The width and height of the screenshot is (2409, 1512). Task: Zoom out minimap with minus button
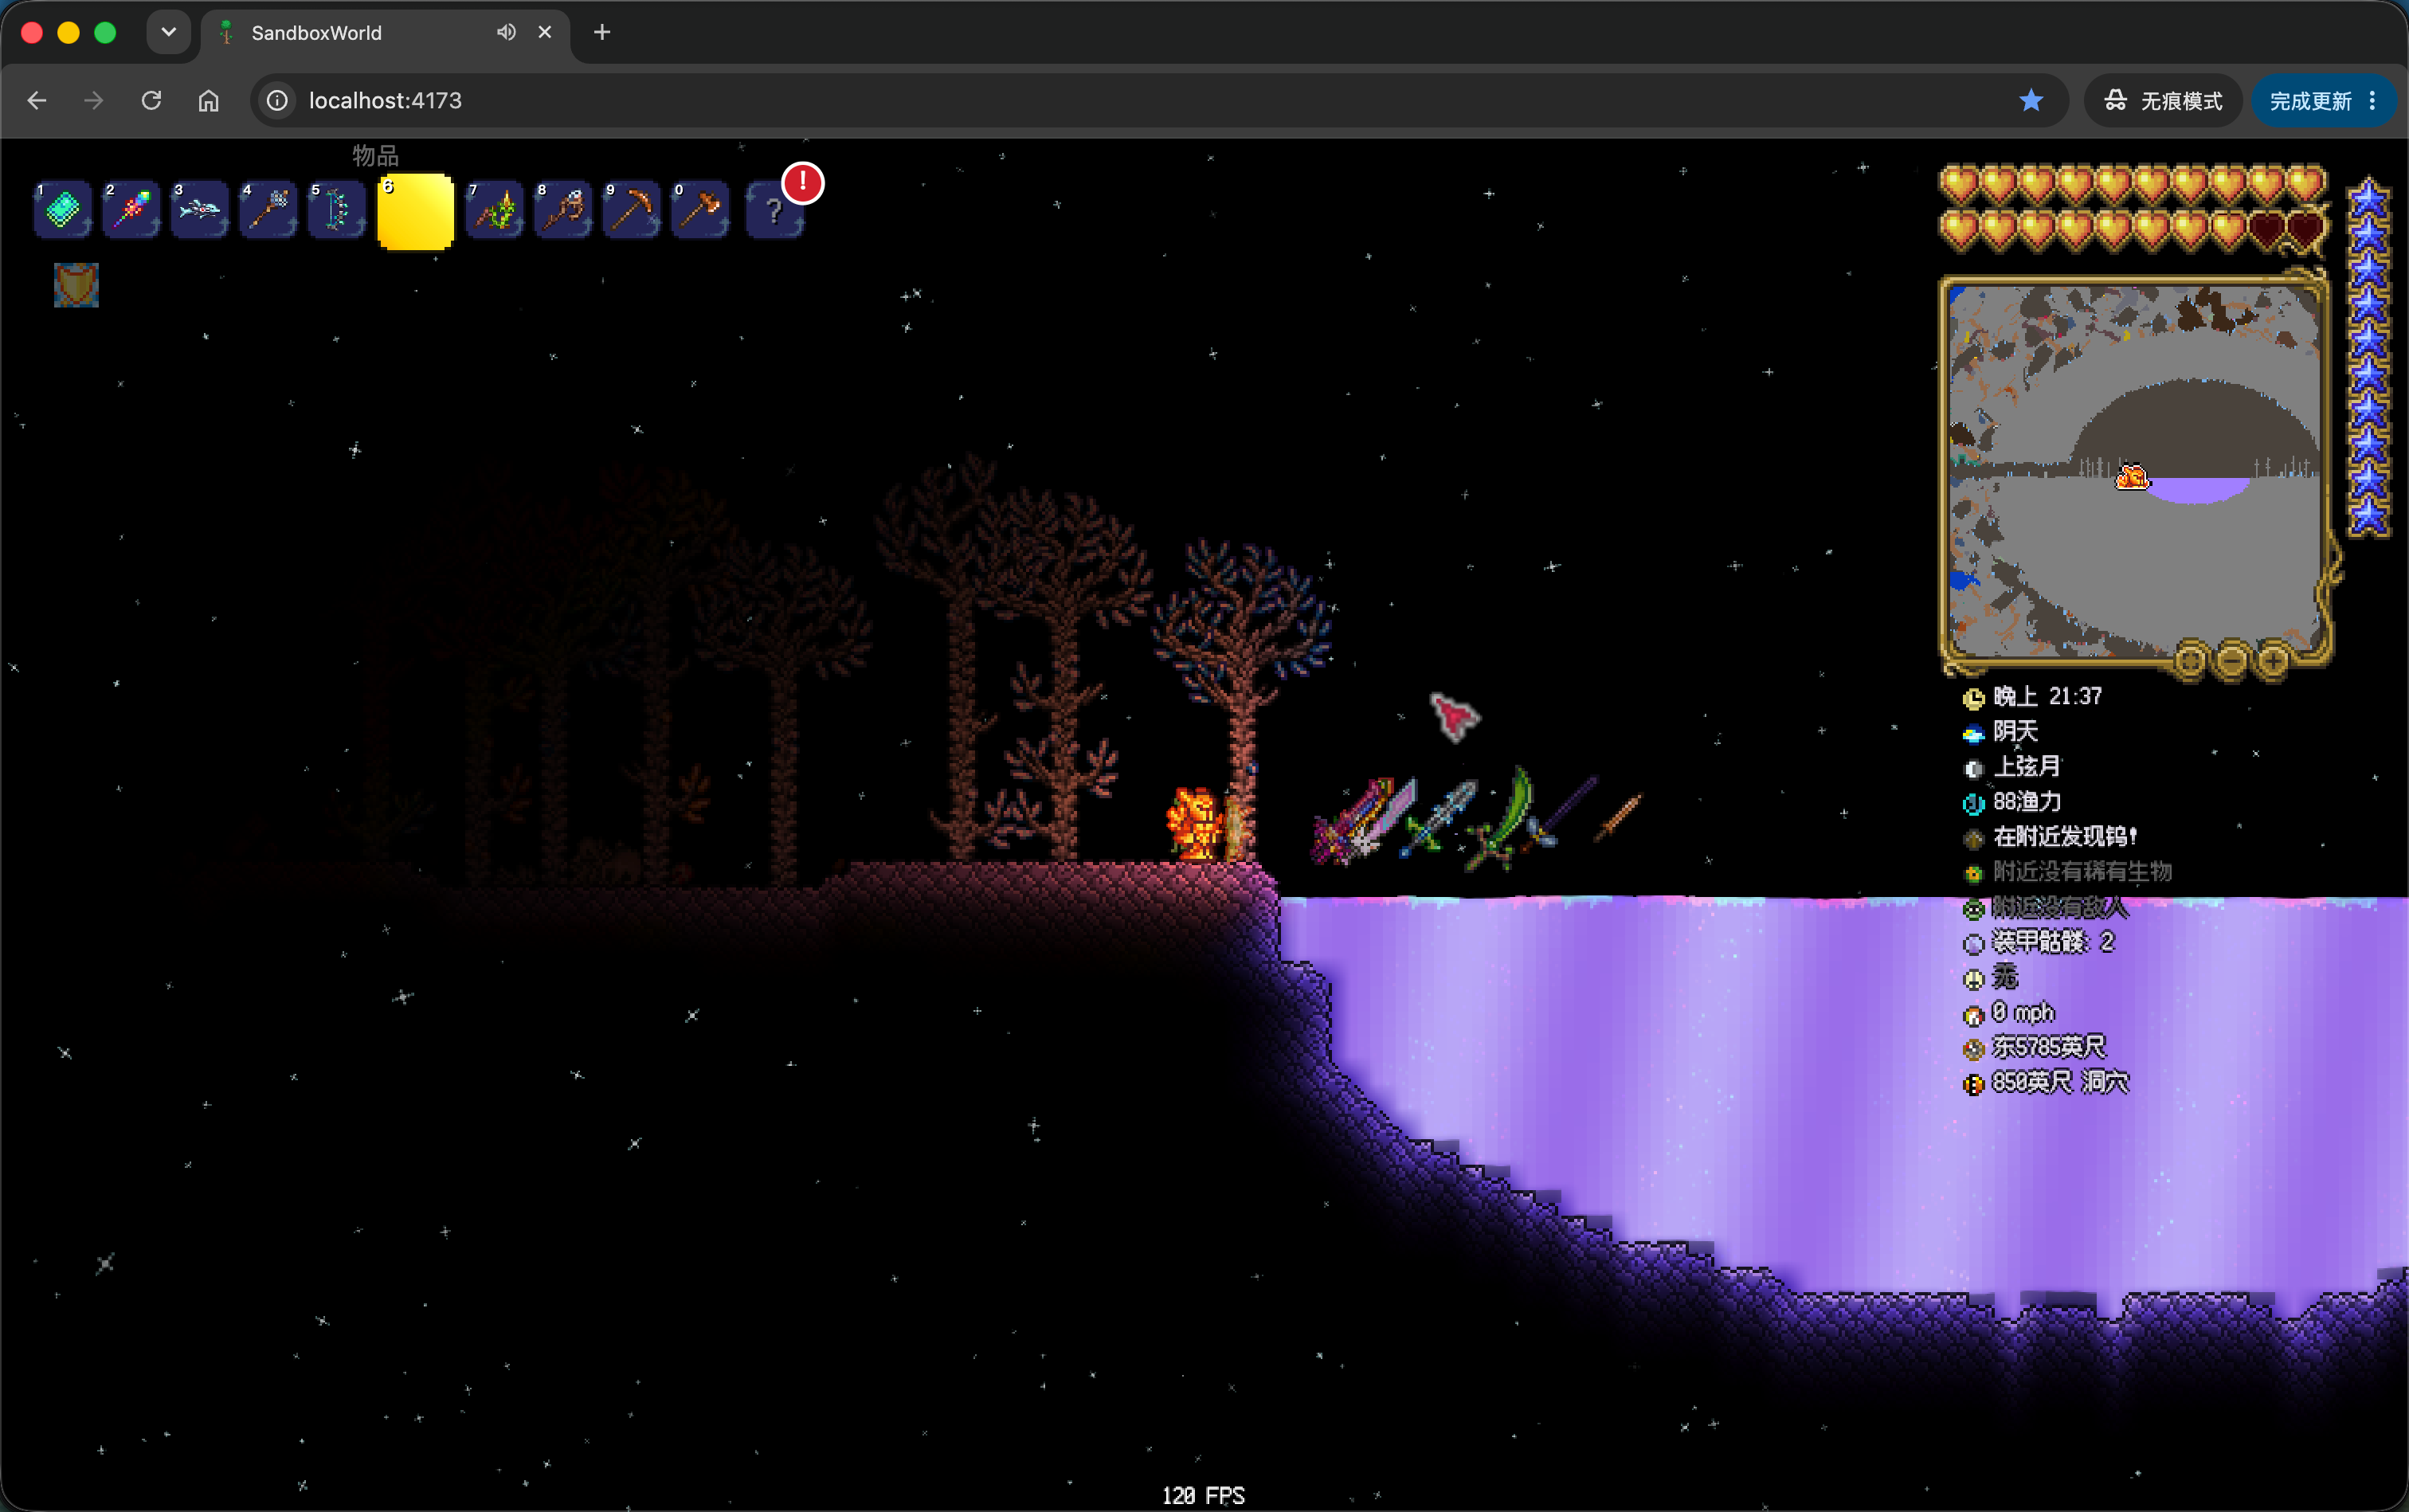(2232, 661)
